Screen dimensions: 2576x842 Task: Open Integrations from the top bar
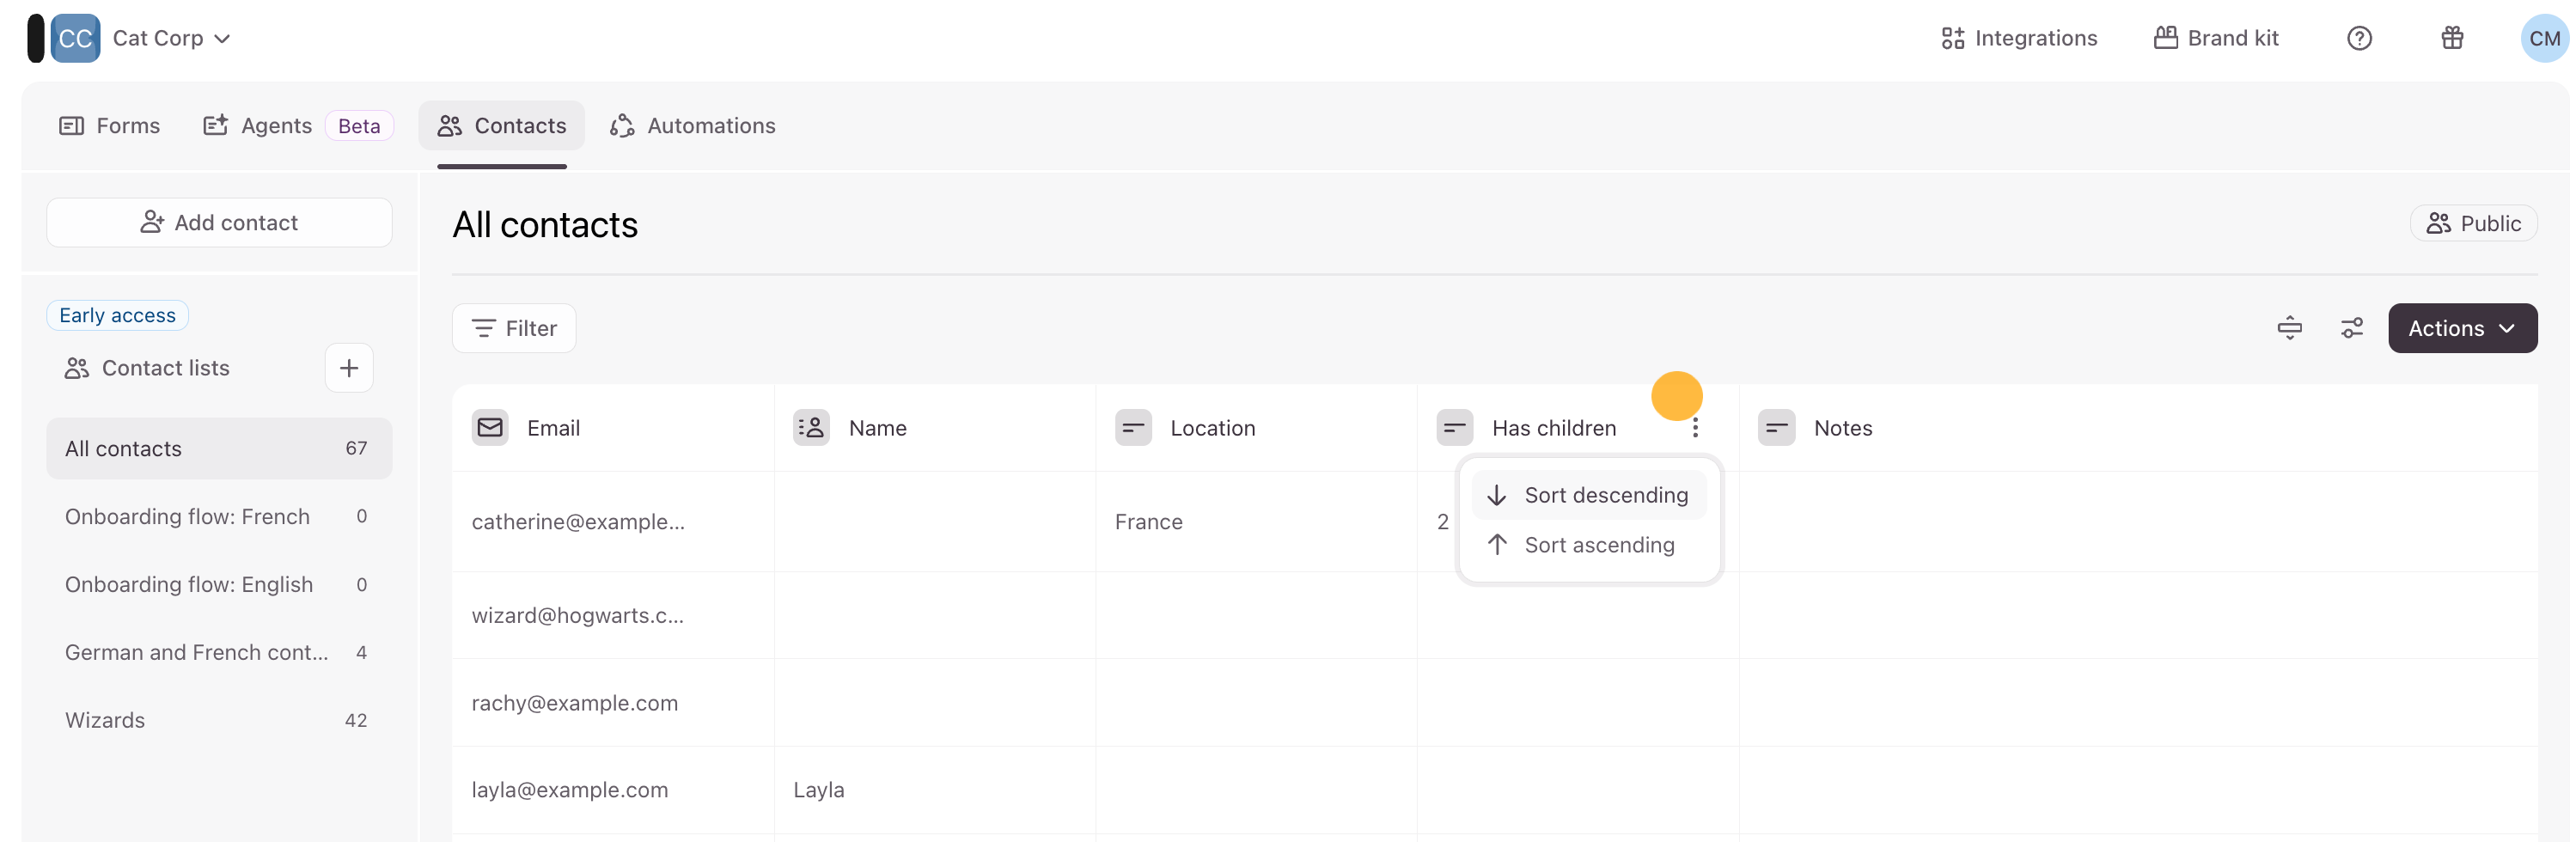2019,38
